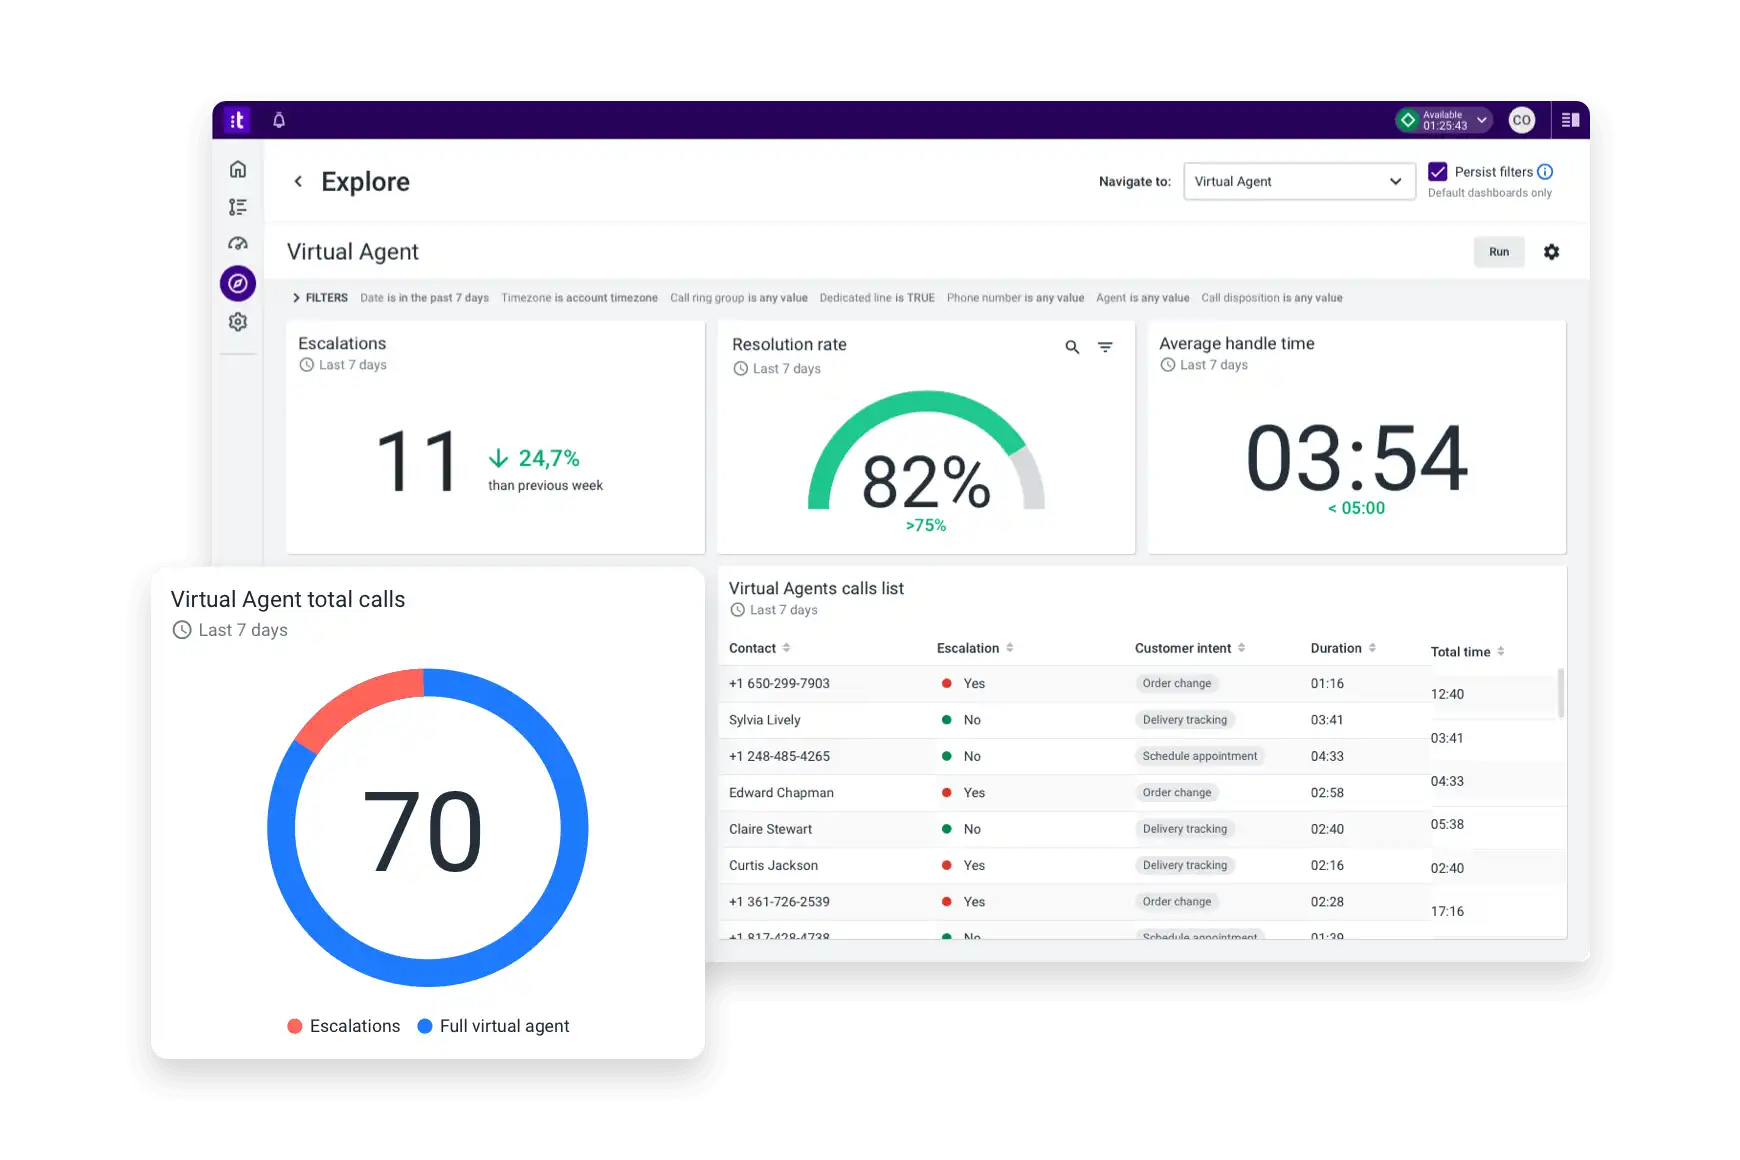Select the dashboard speedometer icon in sidebar

tap(238, 243)
